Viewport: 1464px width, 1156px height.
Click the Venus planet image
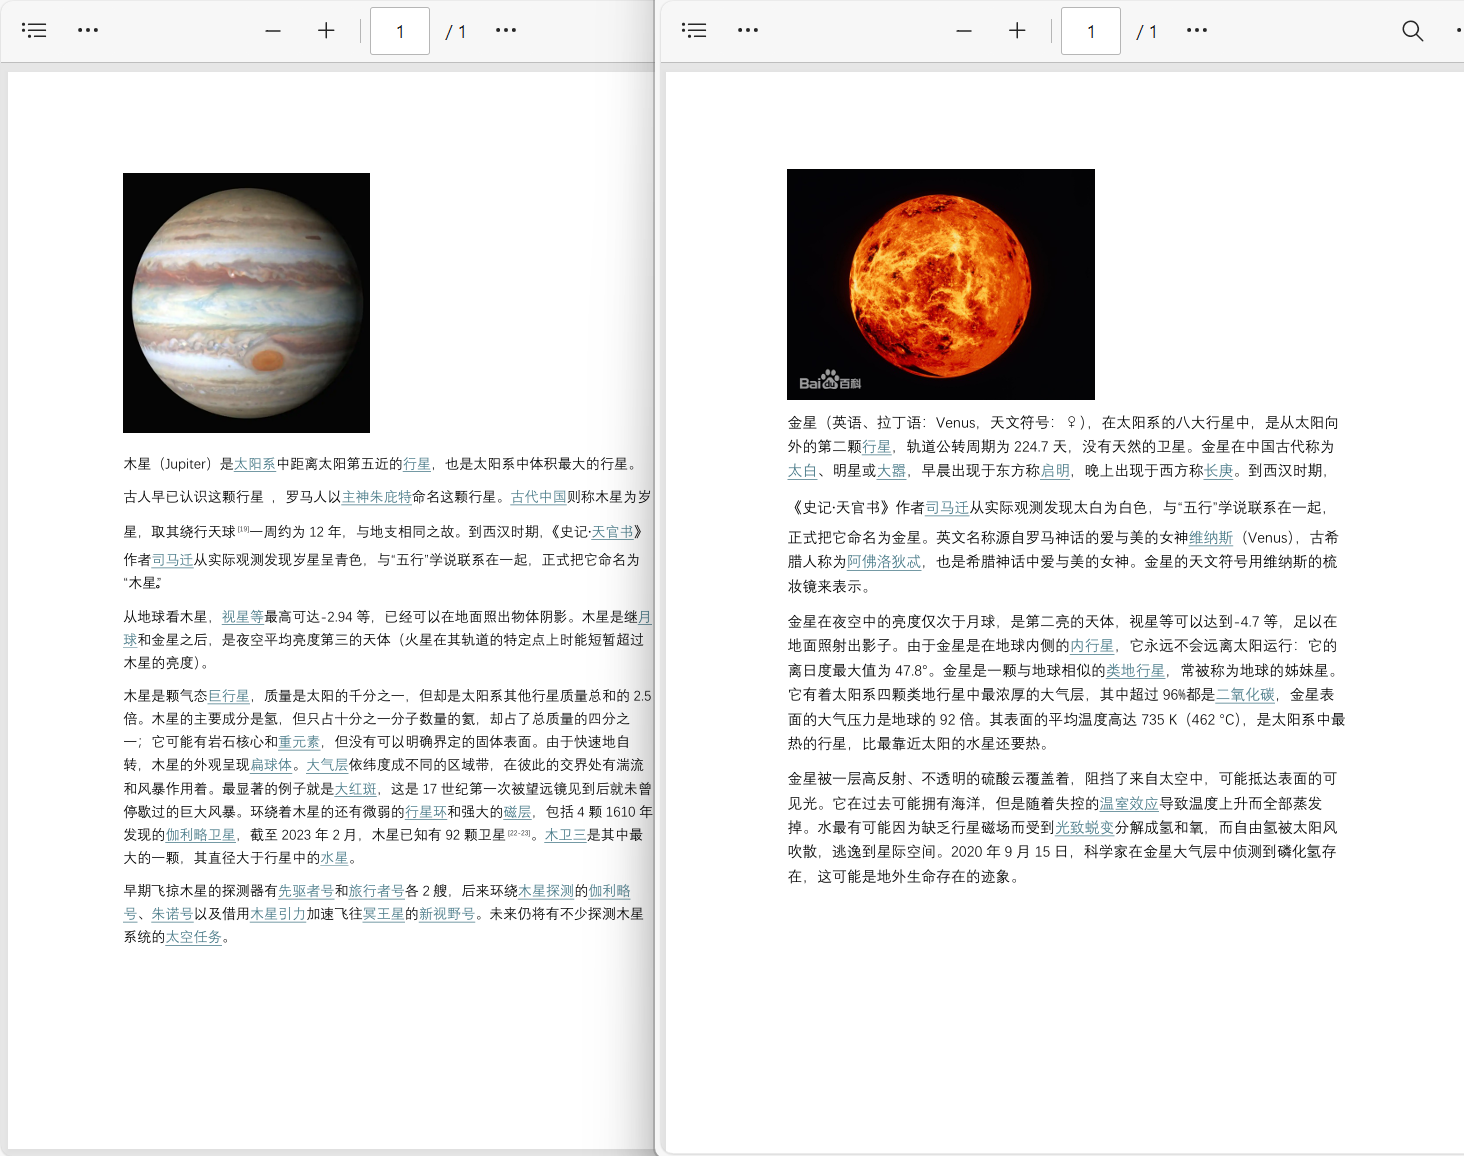(x=940, y=284)
